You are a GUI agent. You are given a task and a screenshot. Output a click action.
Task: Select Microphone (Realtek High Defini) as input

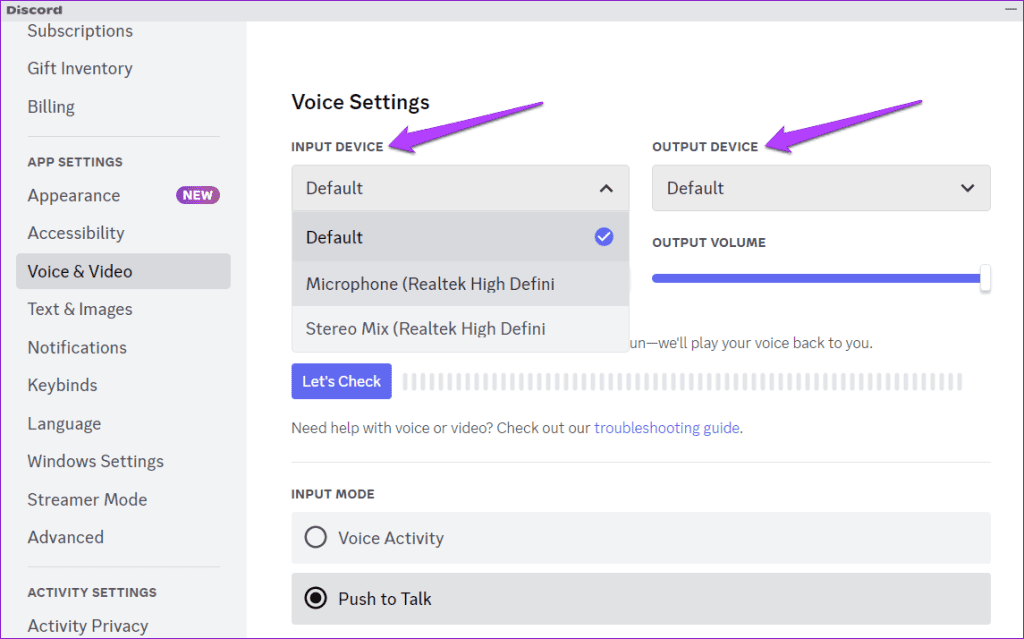430,283
